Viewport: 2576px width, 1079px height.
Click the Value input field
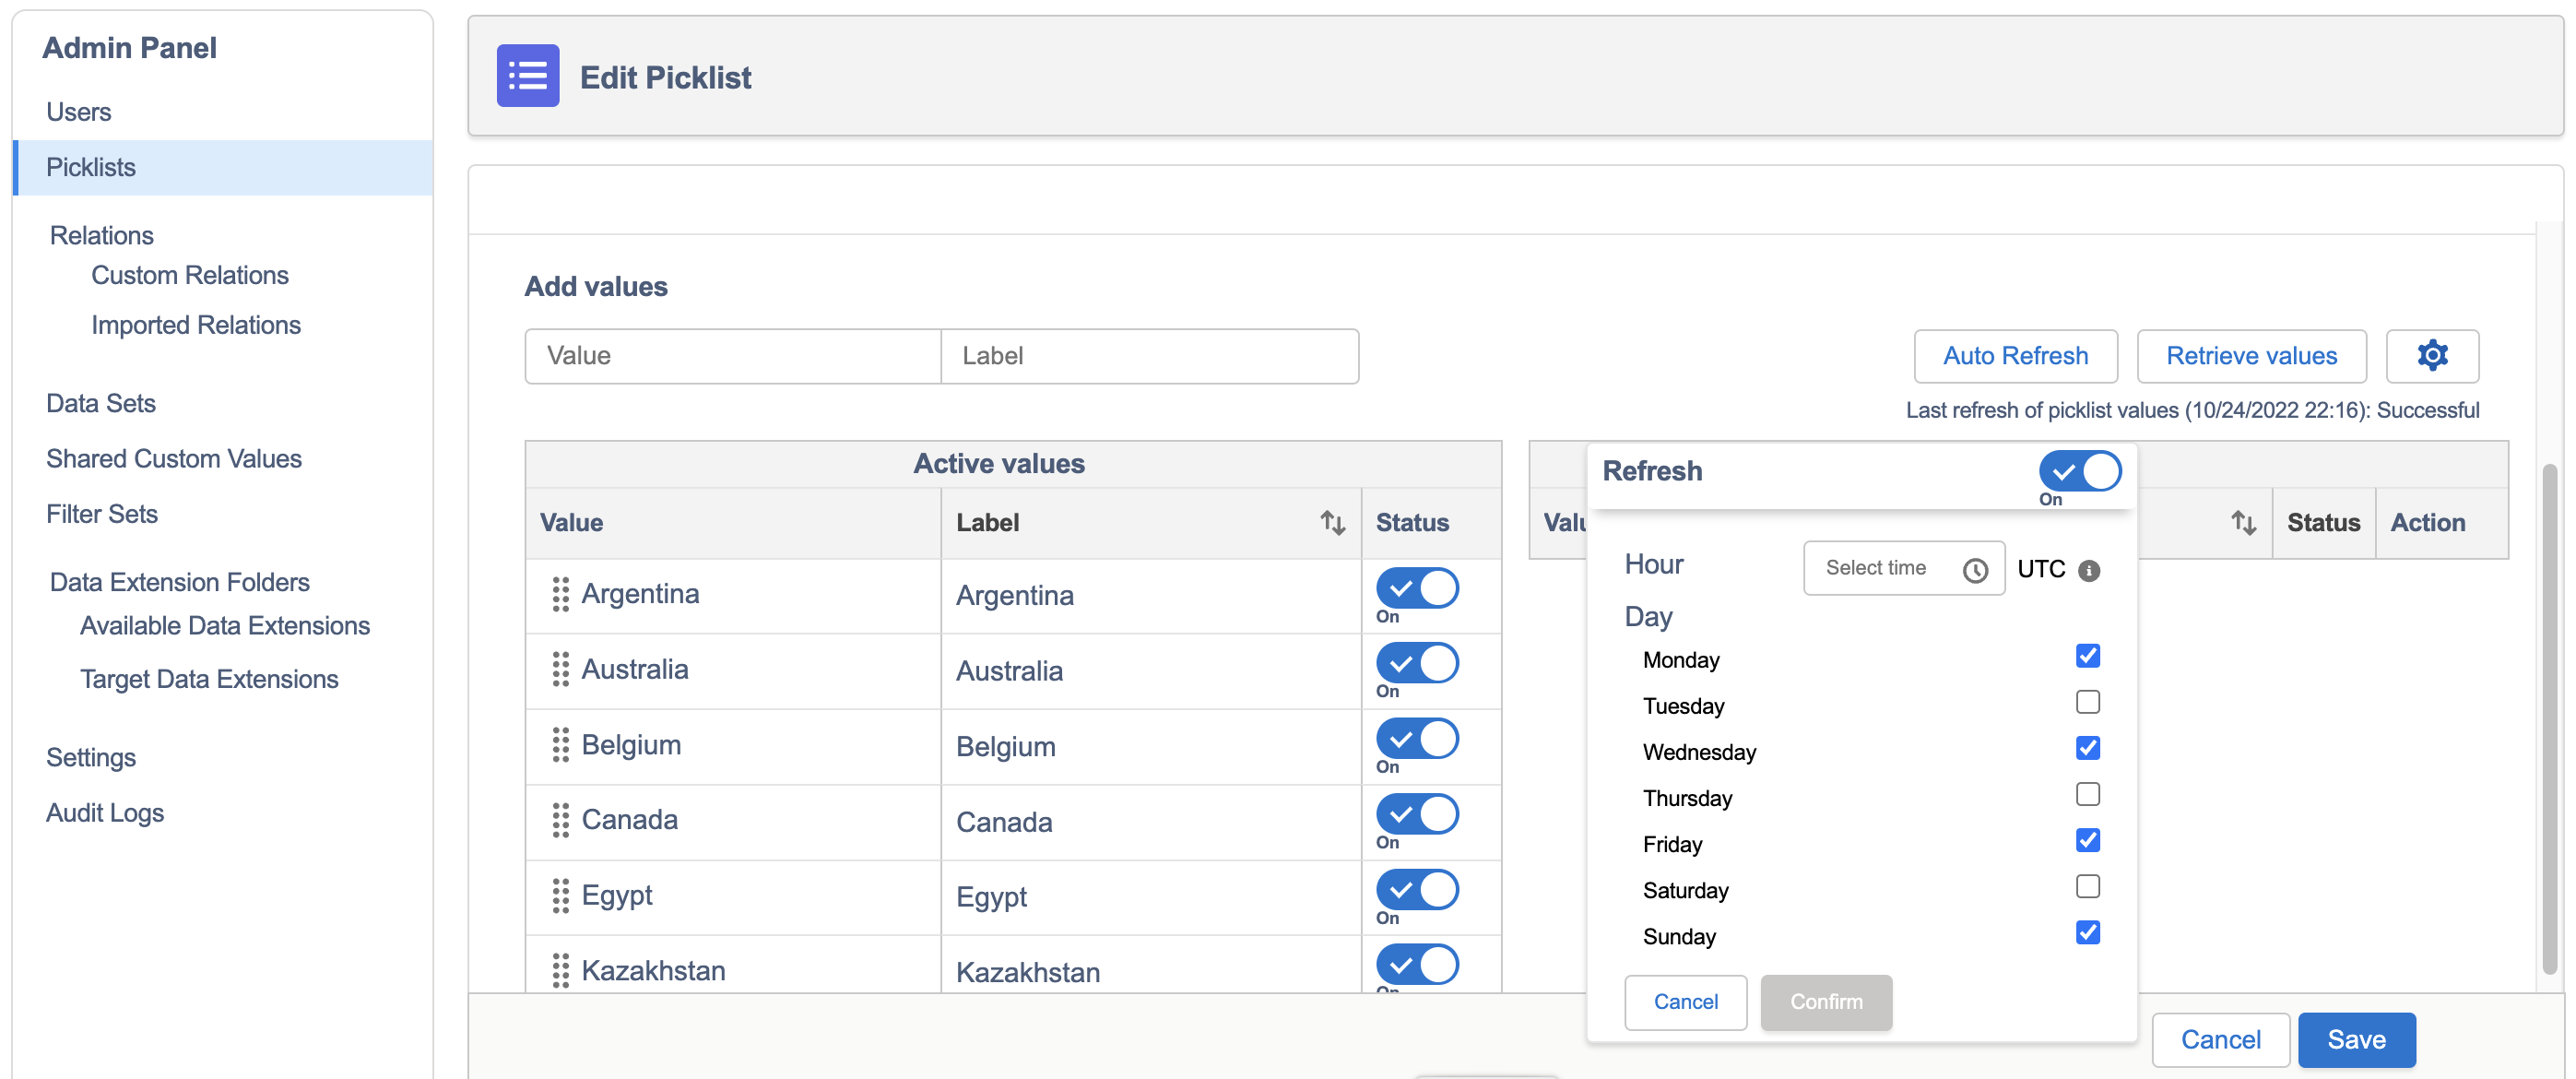[733, 356]
